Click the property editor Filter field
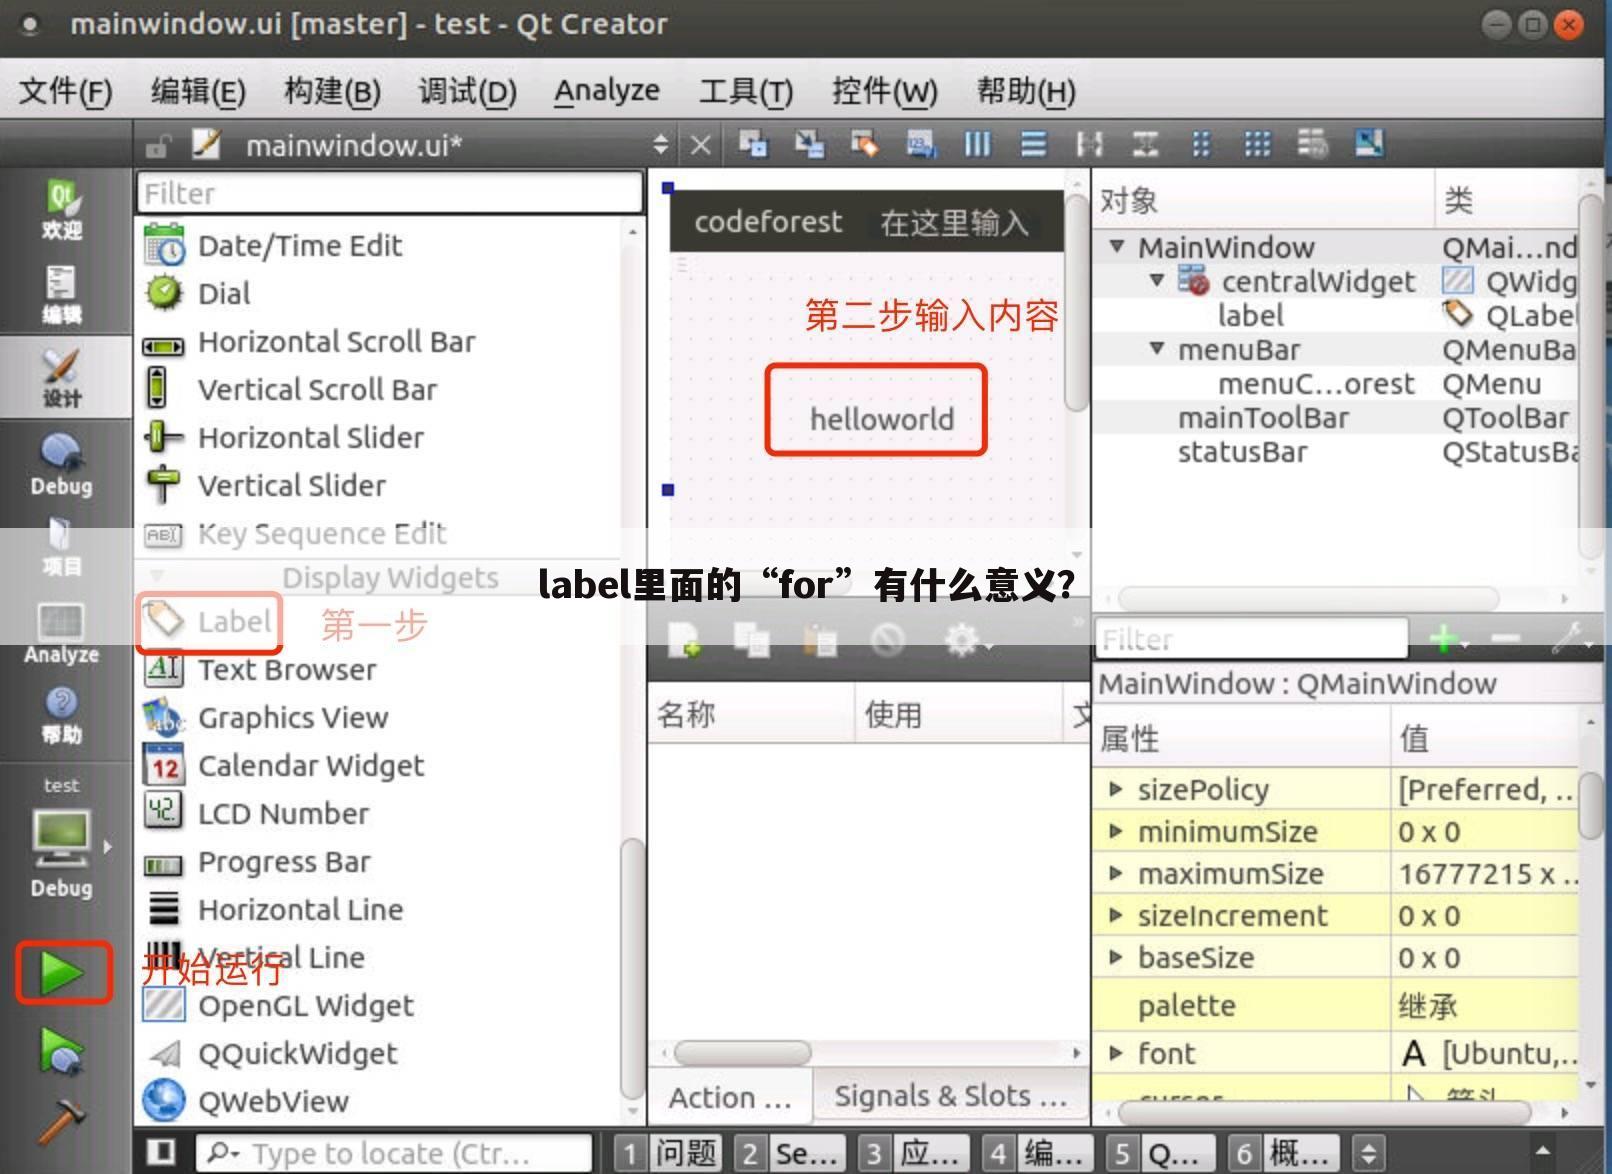 (1252, 638)
